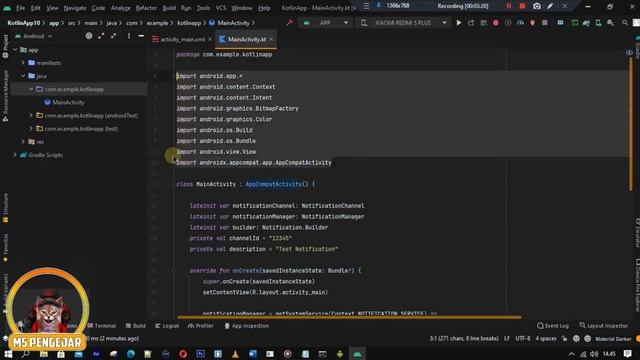Click the Device Manager icon in toolbar
This screenshot has width=640, height=360.
[598, 23]
